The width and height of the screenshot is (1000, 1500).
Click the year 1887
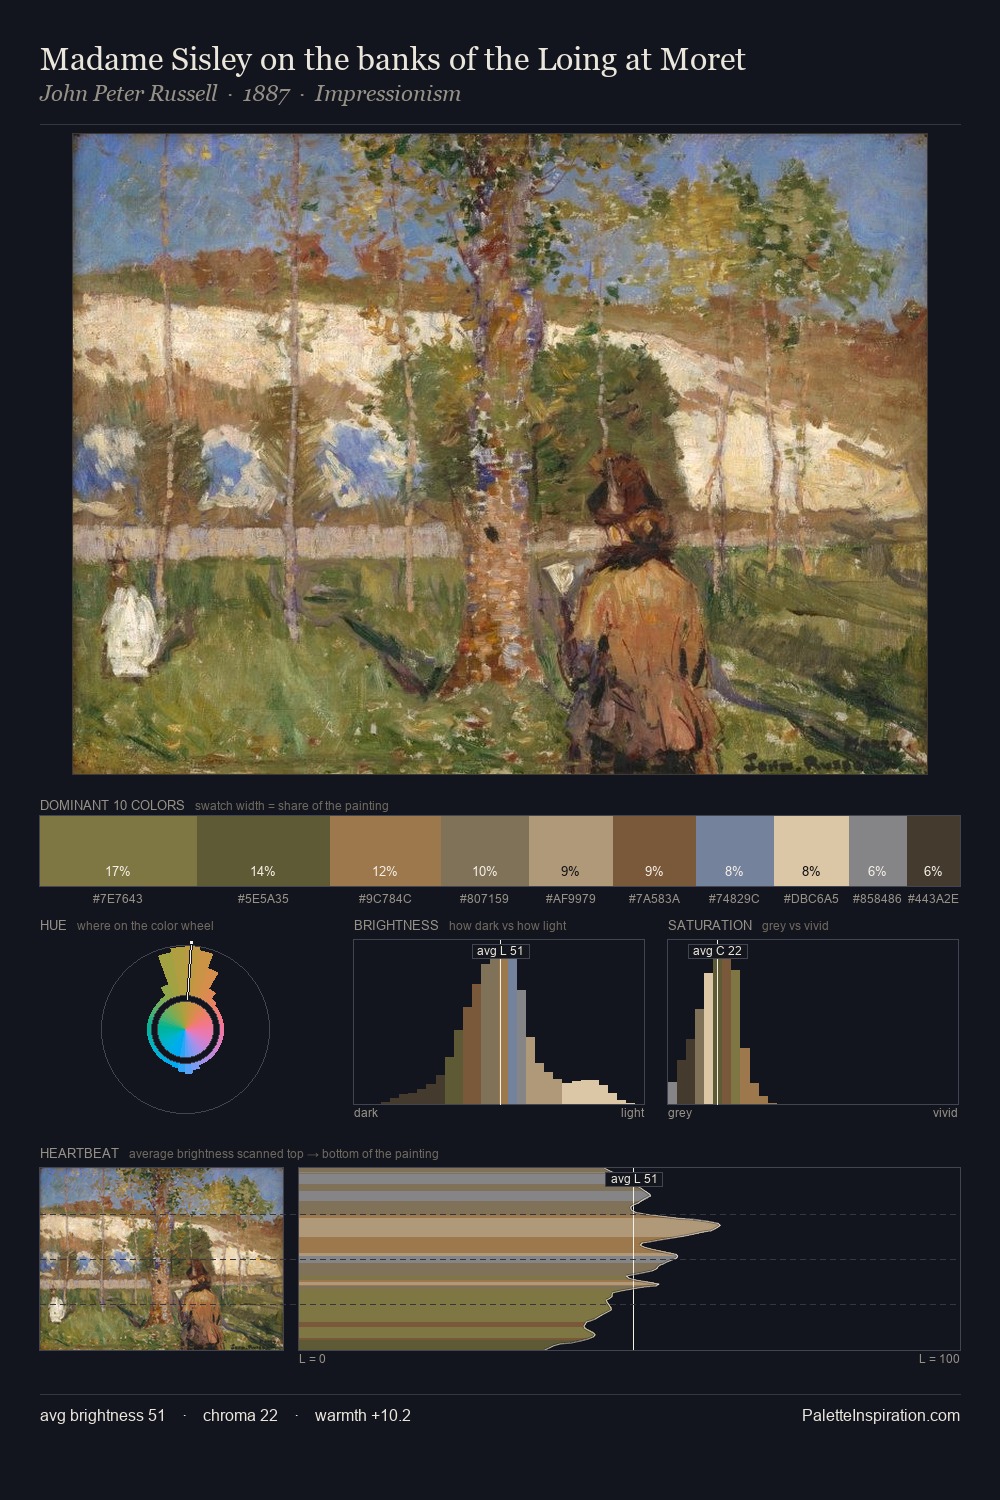click(x=266, y=94)
